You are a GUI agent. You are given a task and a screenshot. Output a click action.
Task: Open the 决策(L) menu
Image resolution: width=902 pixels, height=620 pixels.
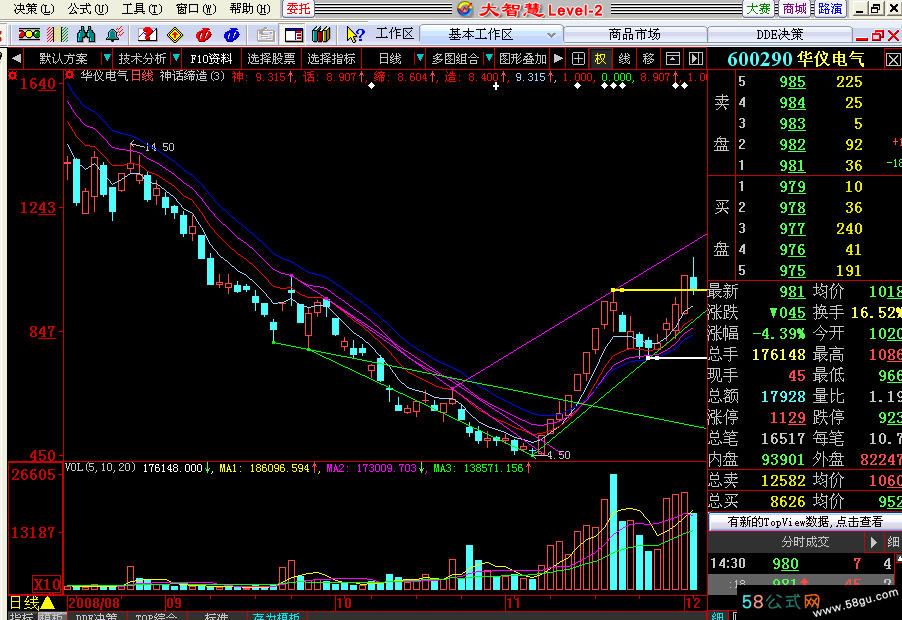click(x=34, y=9)
